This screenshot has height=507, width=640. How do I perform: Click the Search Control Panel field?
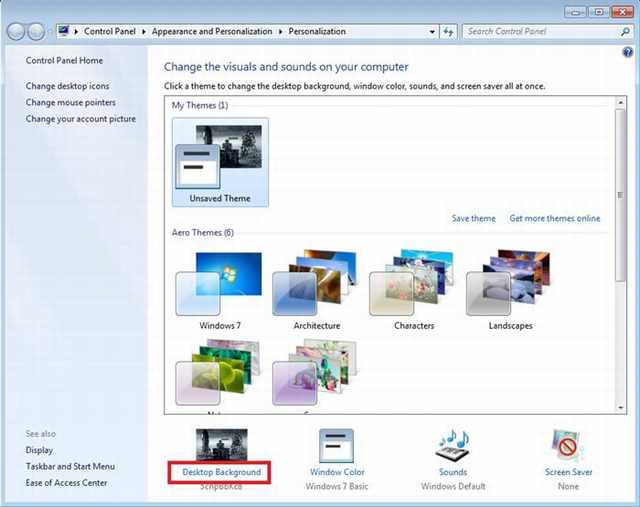(x=540, y=31)
